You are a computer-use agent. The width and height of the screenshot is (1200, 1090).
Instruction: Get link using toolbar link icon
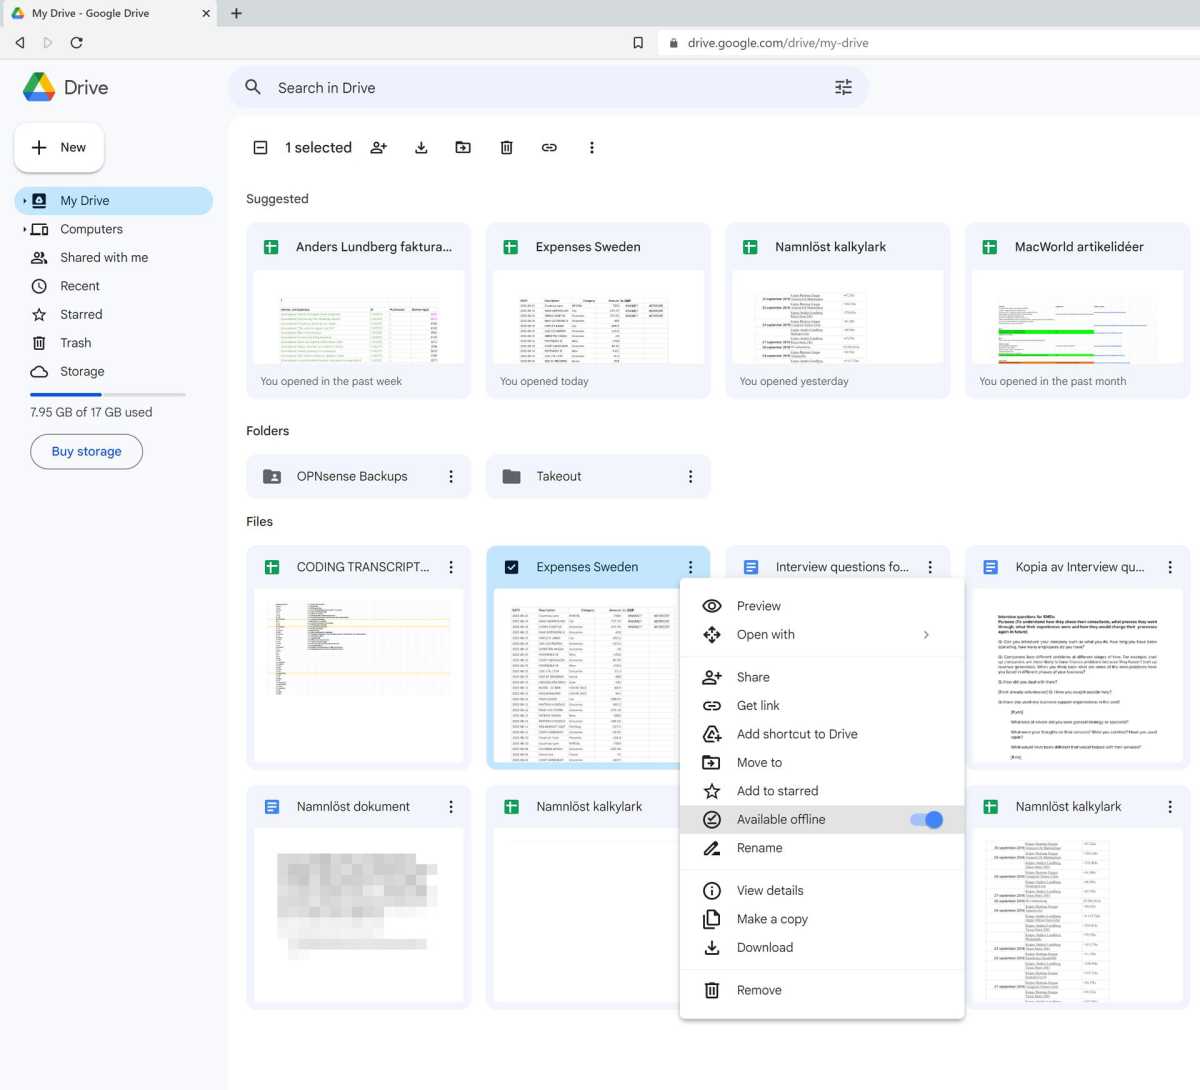549,148
